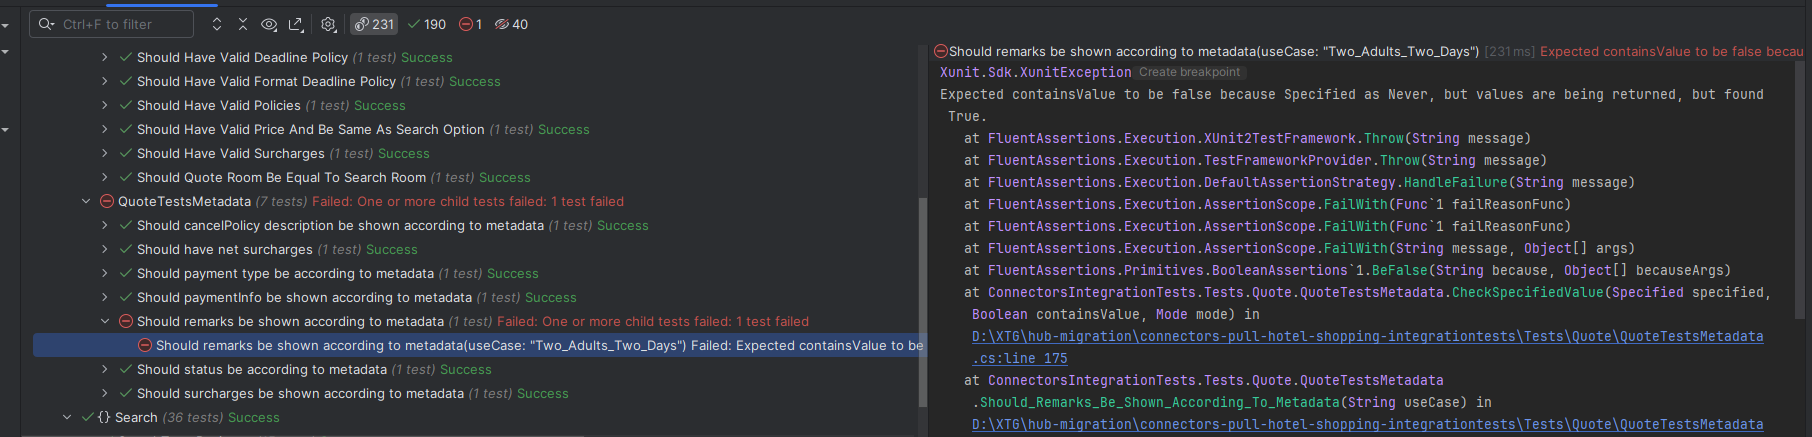
Task: Expand Should Have Valid Surcharges node
Action: pyautogui.click(x=105, y=154)
